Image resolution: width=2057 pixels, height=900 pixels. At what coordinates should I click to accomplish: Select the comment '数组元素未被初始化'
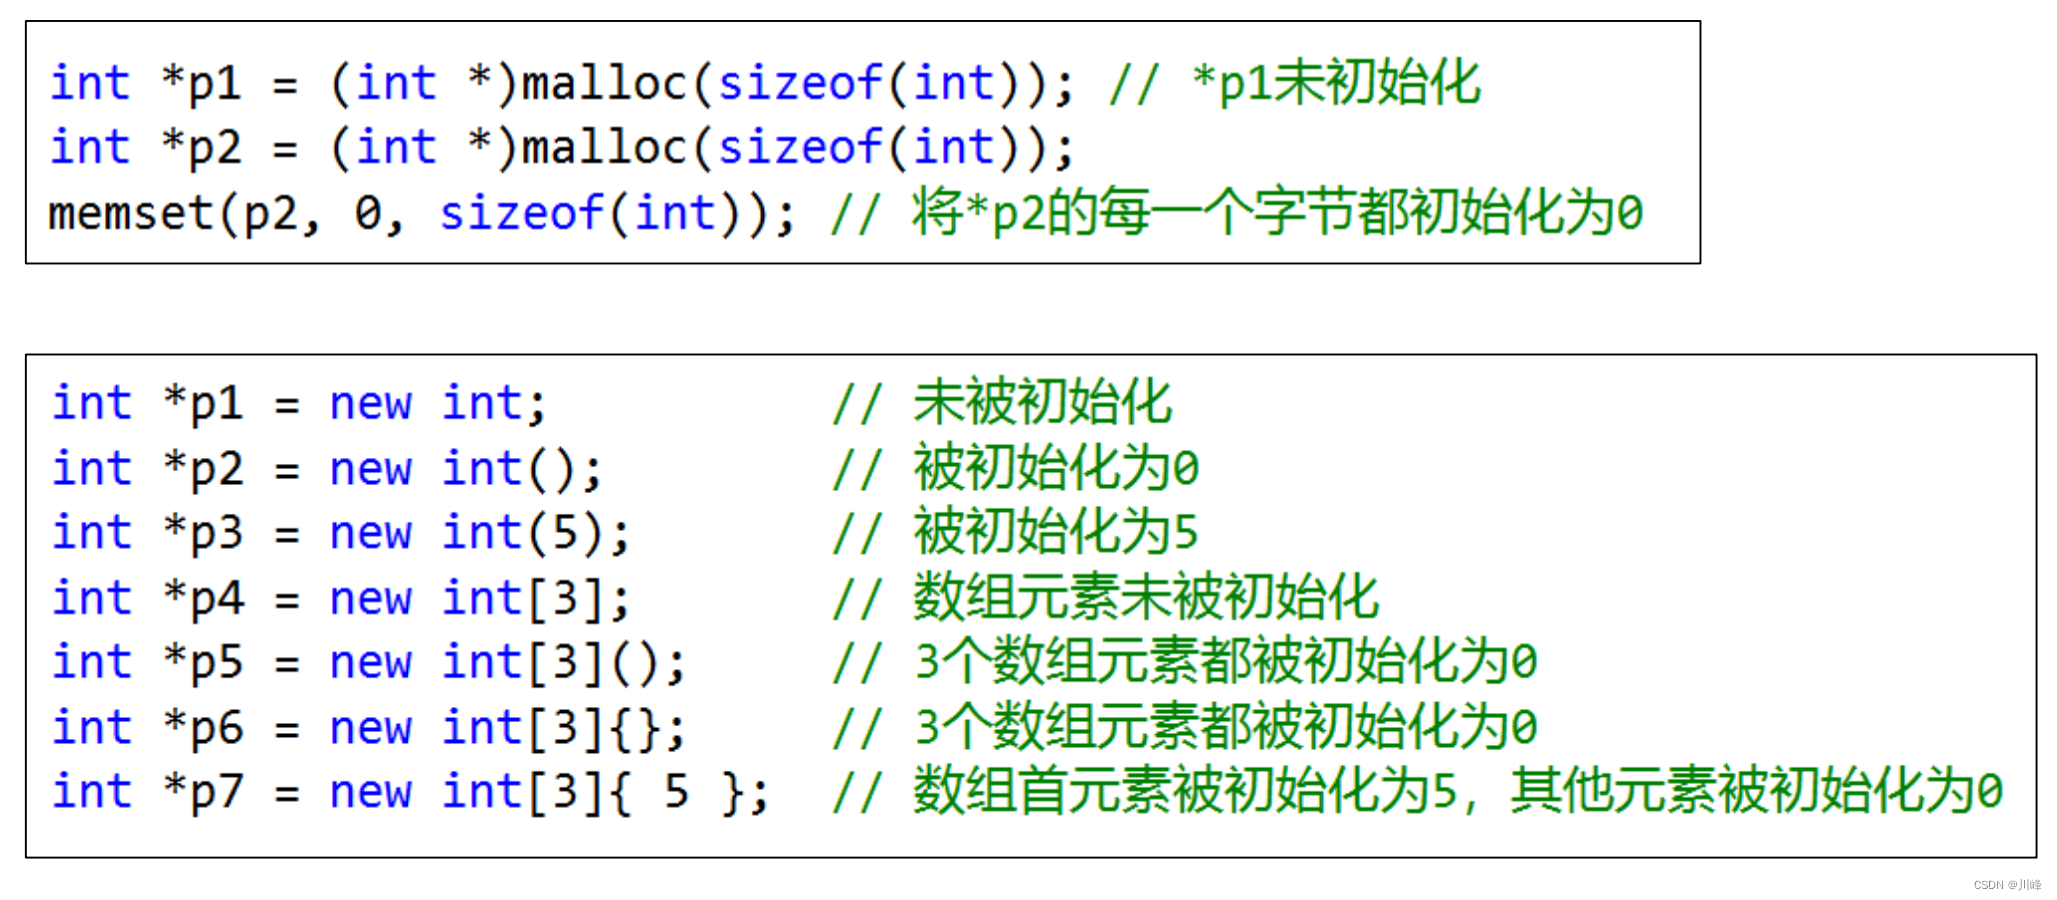[1147, 598]
